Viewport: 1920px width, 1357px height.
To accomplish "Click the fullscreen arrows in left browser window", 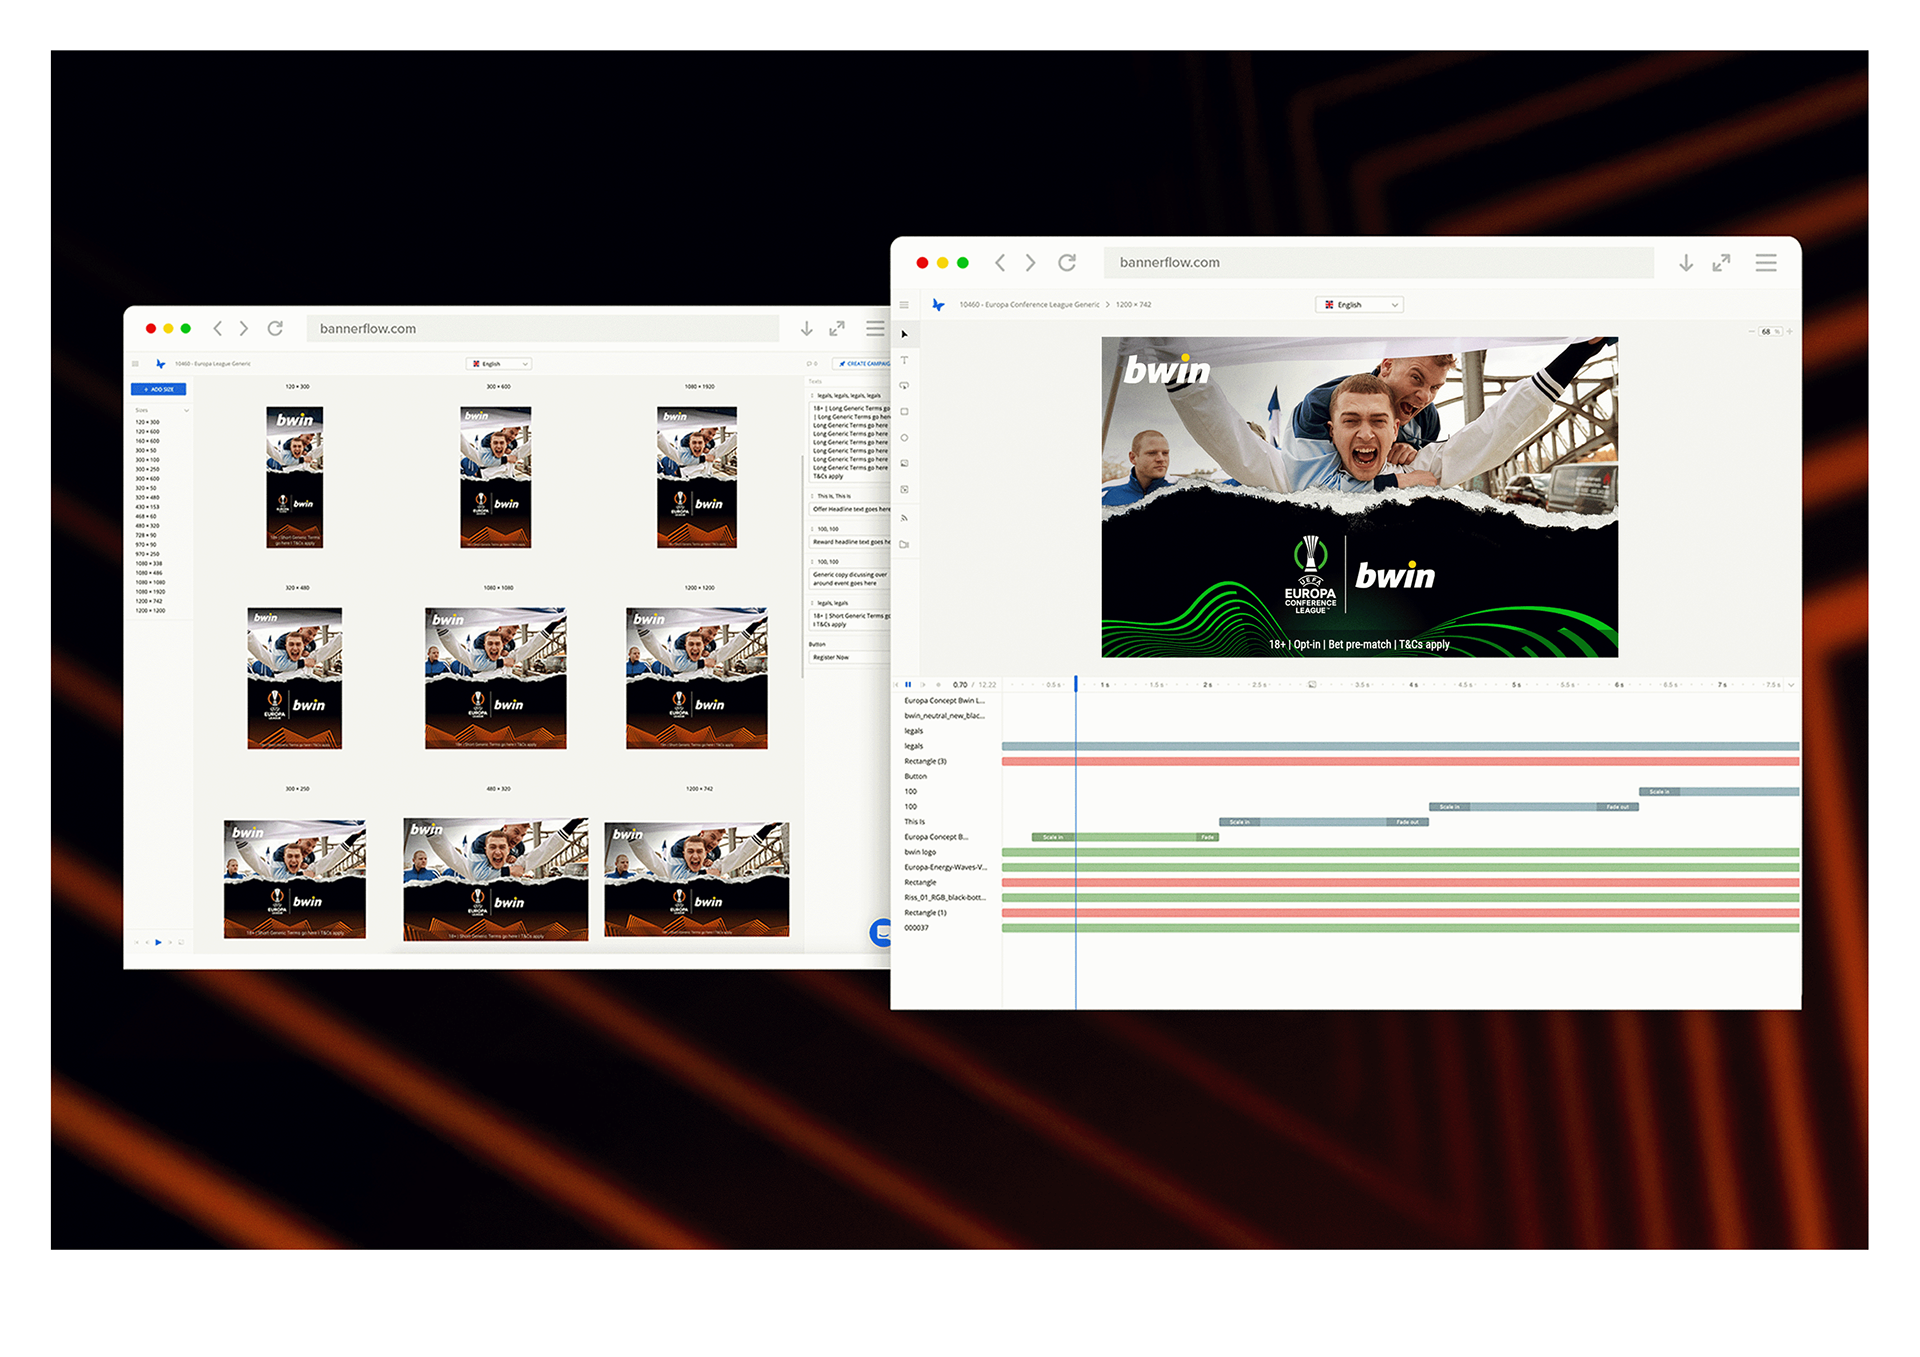I will (x=837, y=328).
